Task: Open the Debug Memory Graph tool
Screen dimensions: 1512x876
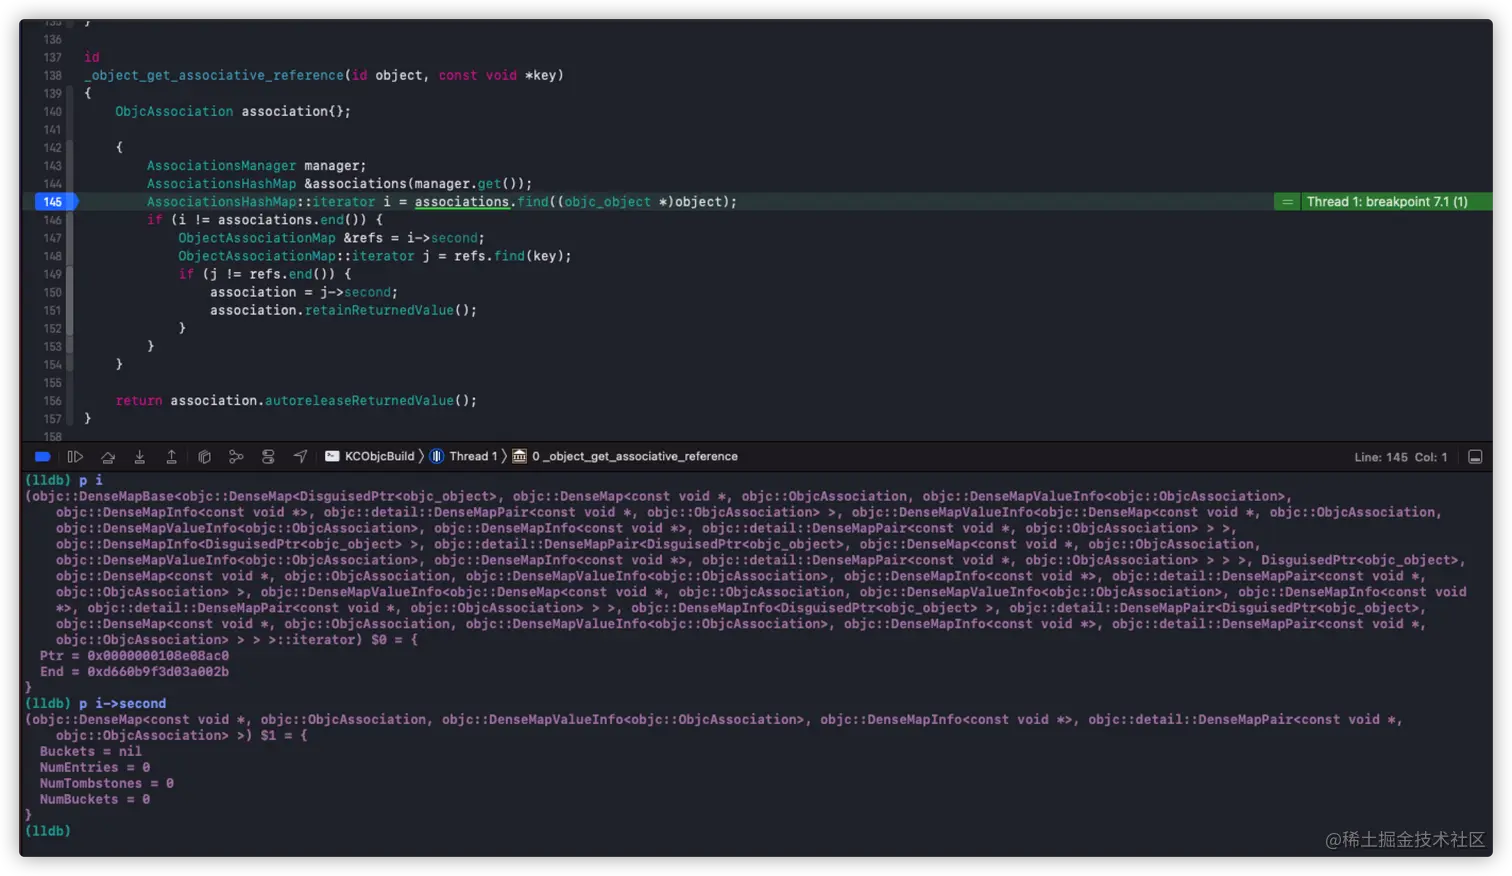Action: [x=236, y=457]
